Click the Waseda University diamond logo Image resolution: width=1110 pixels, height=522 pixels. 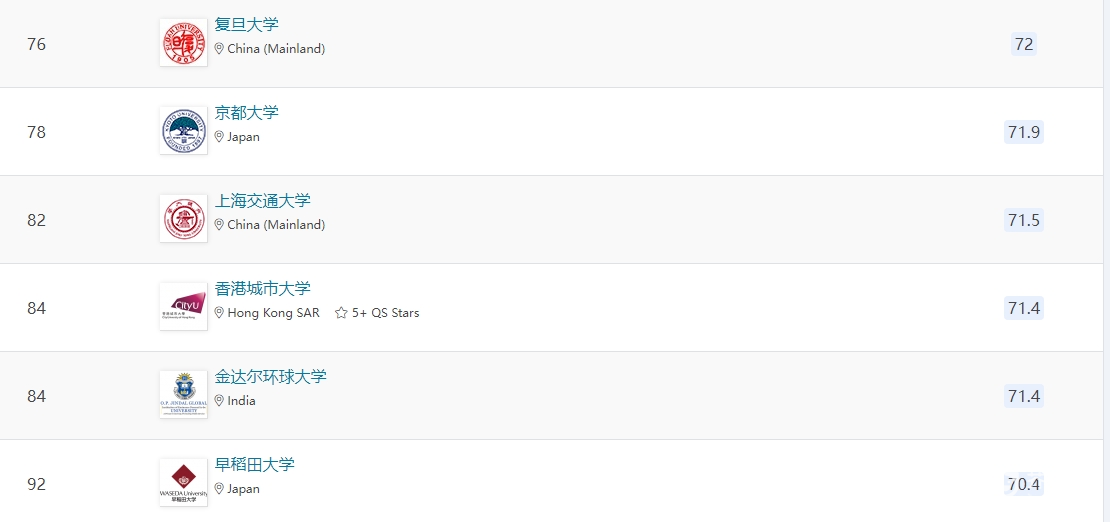(183, 482)
